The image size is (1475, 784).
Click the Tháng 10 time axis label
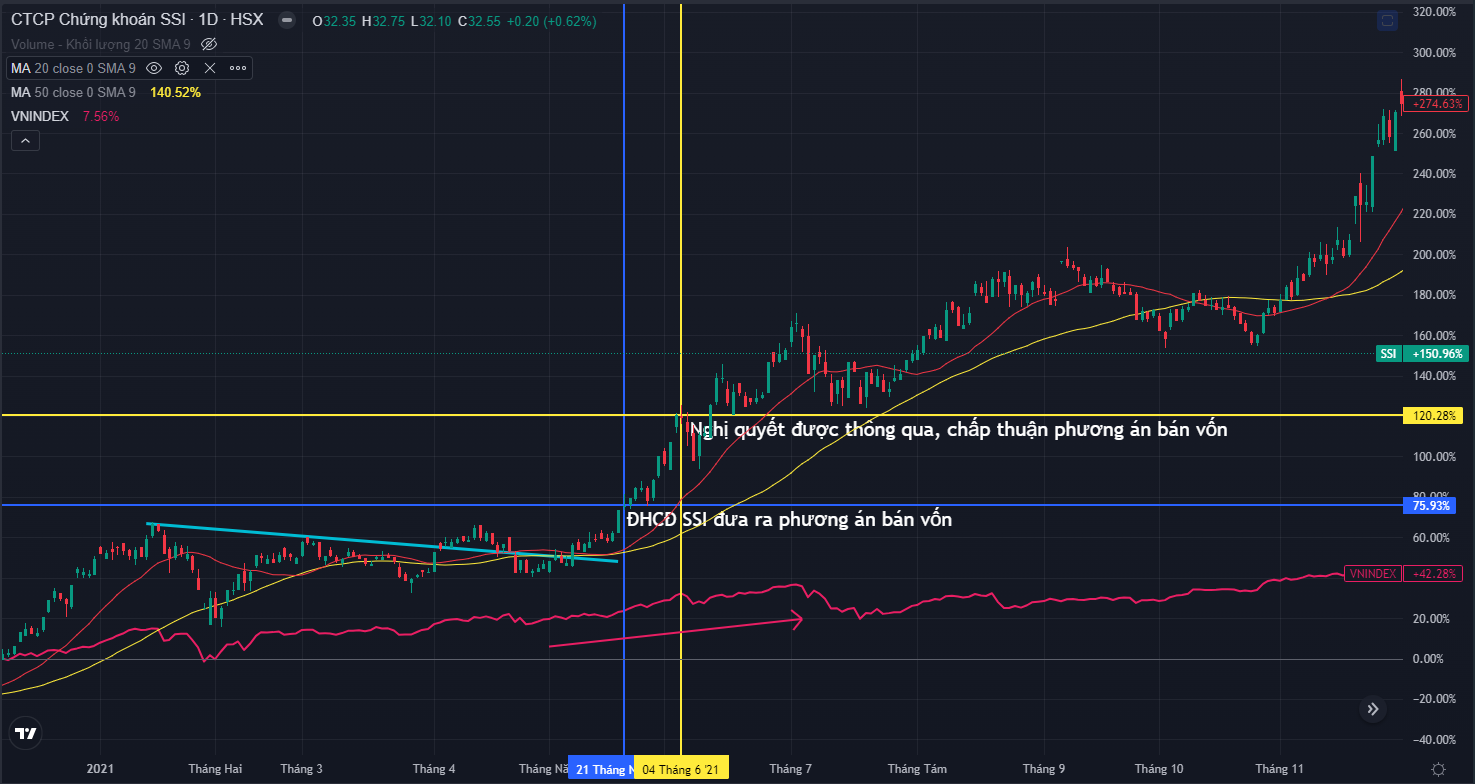(x=1159, y=769)
